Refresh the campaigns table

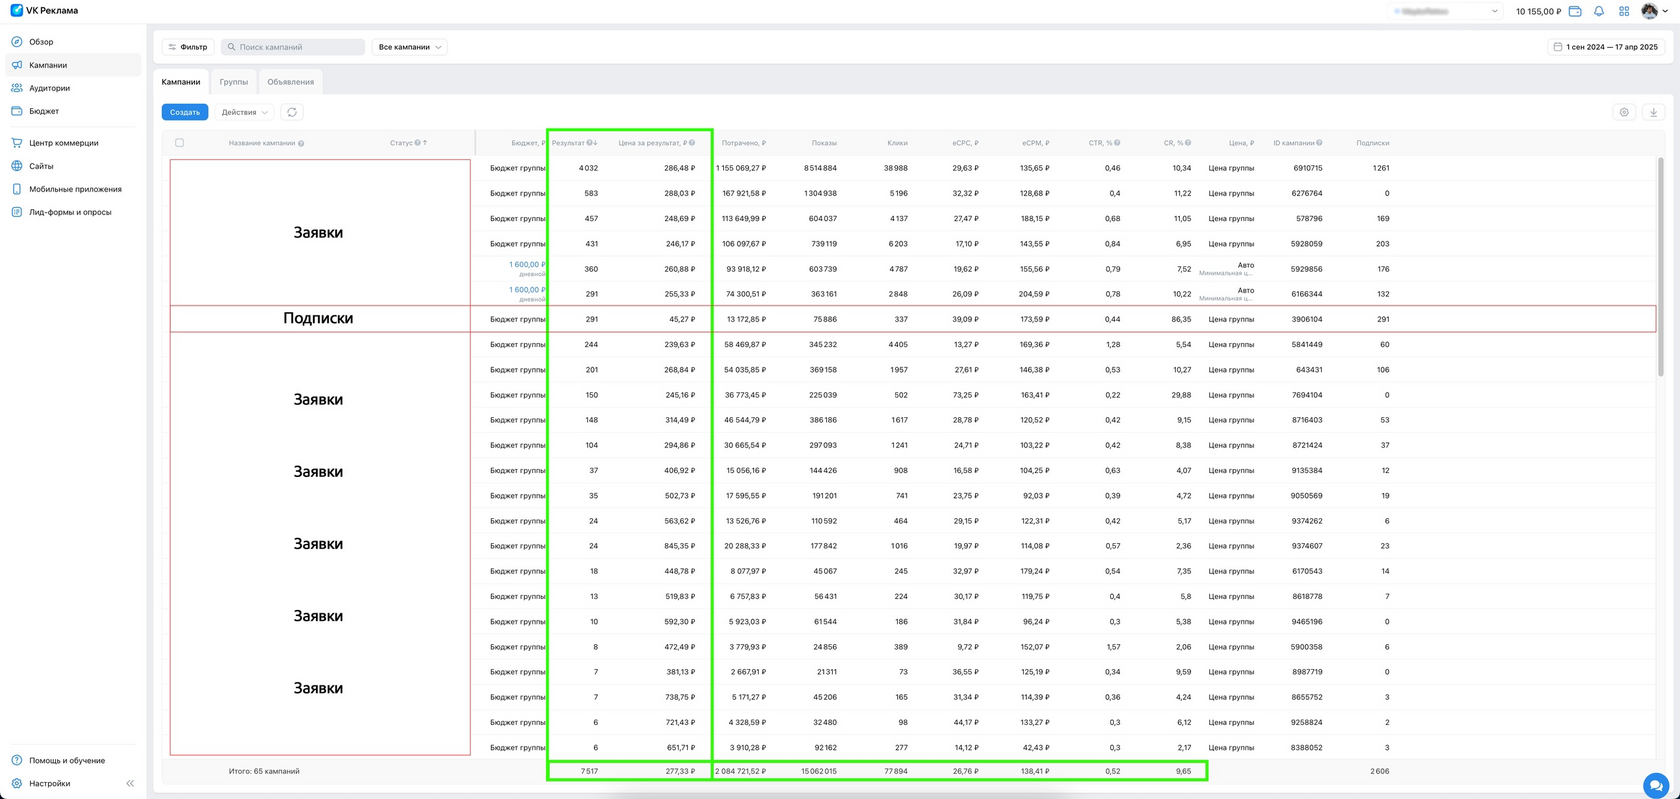pyautogui.click(x=292, y=112)
